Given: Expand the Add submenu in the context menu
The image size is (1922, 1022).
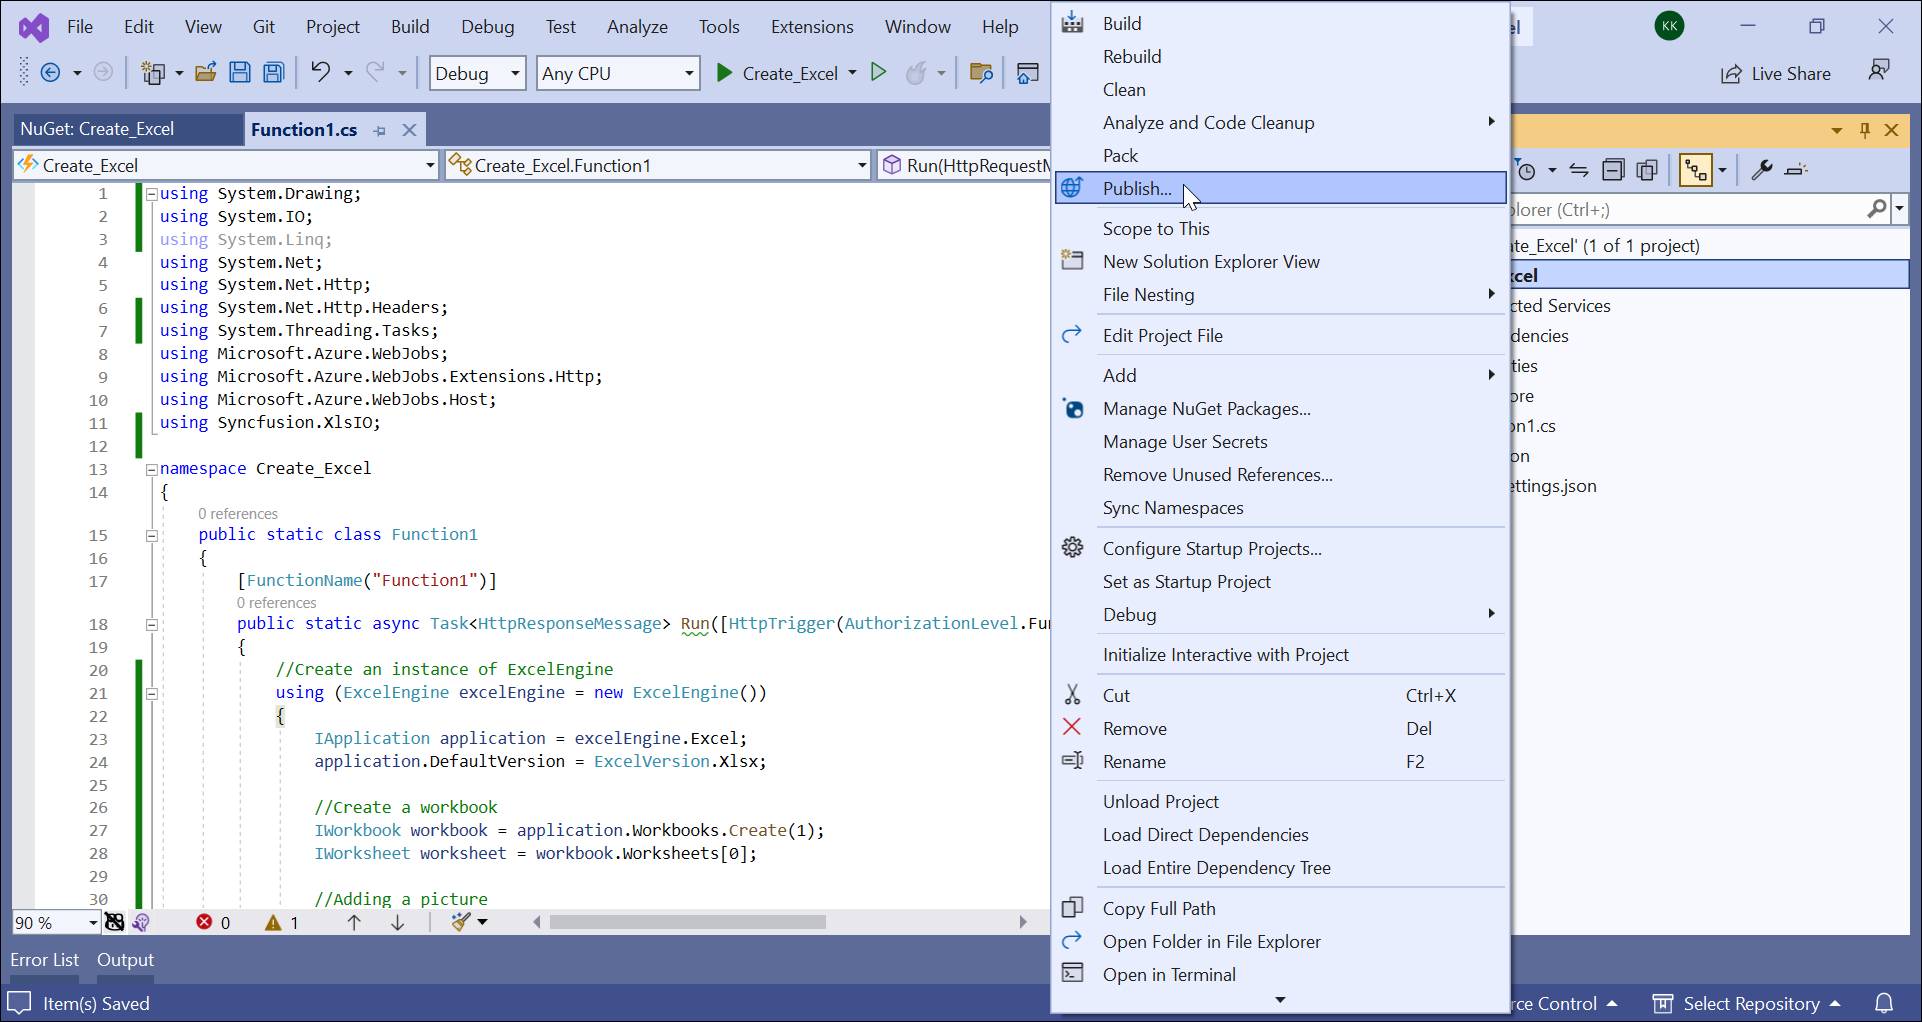Looking at the screenshot, I should click(x=1280, y=375).
